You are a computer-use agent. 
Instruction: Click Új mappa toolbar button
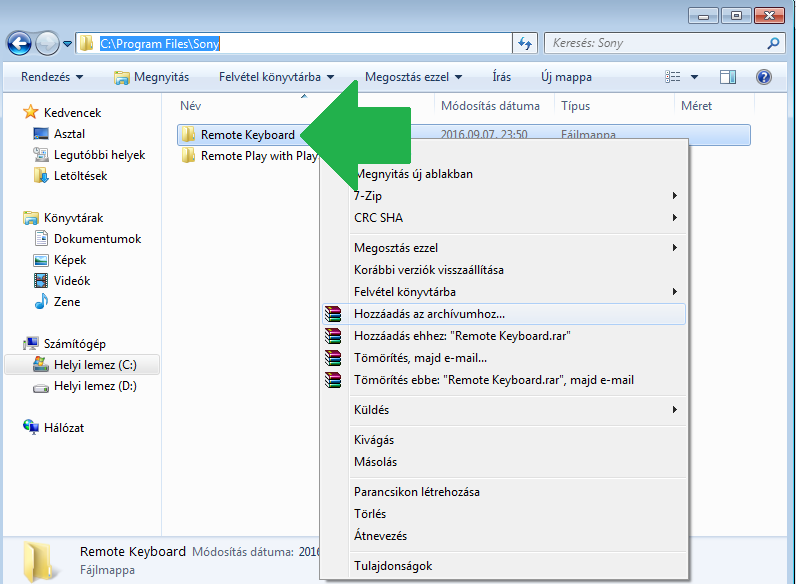pyautogui.click(x=566, y=77)
